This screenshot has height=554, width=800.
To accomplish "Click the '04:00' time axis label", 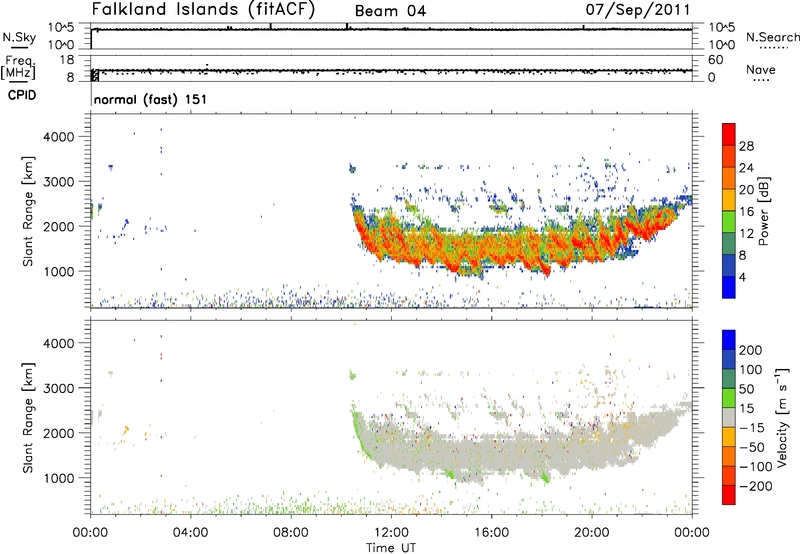I will [x=191, y=533].
